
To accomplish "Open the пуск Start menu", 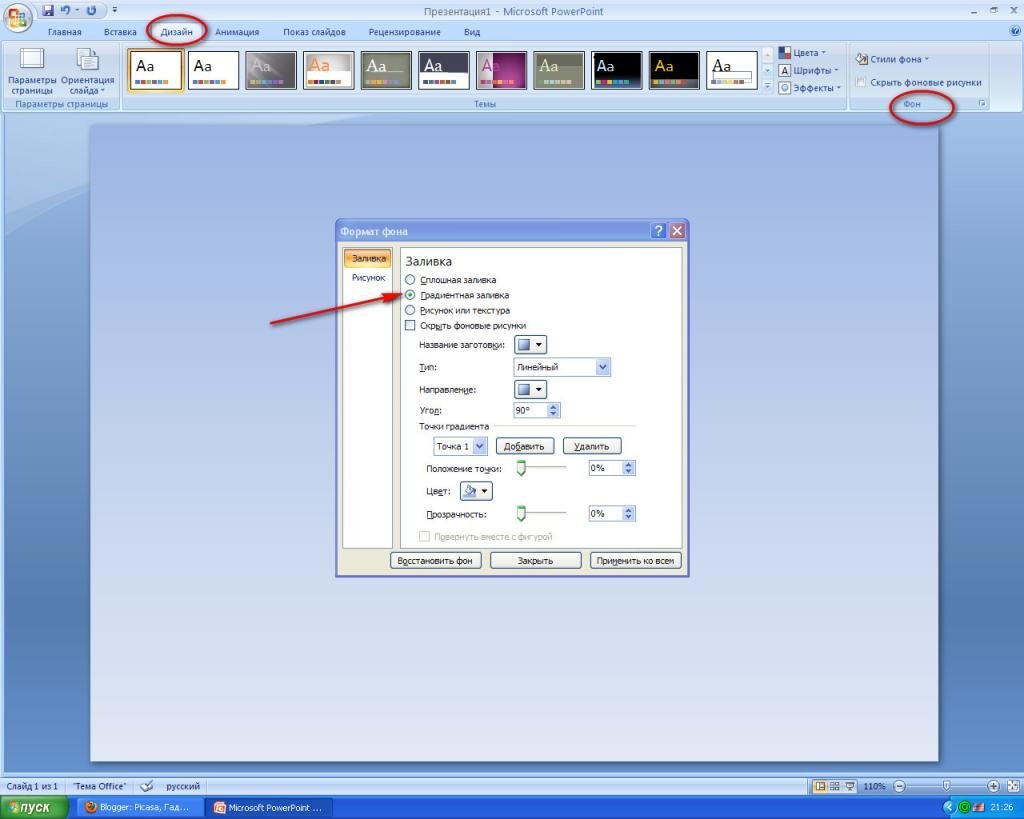I will (34, 807).
